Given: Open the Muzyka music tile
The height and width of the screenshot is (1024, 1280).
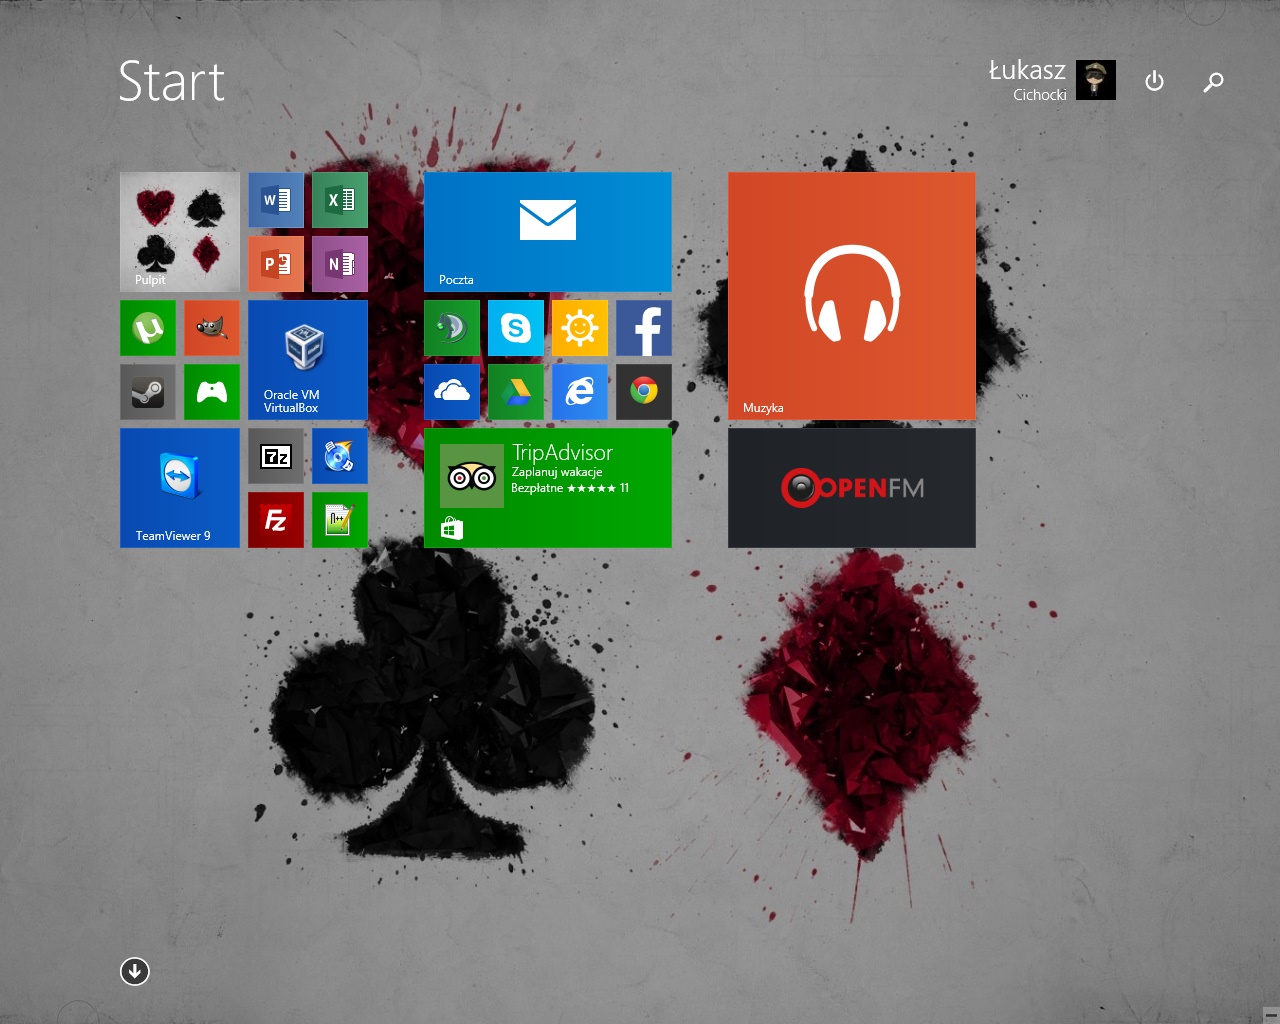Looking at the screenshot, I should click(852, 296).
